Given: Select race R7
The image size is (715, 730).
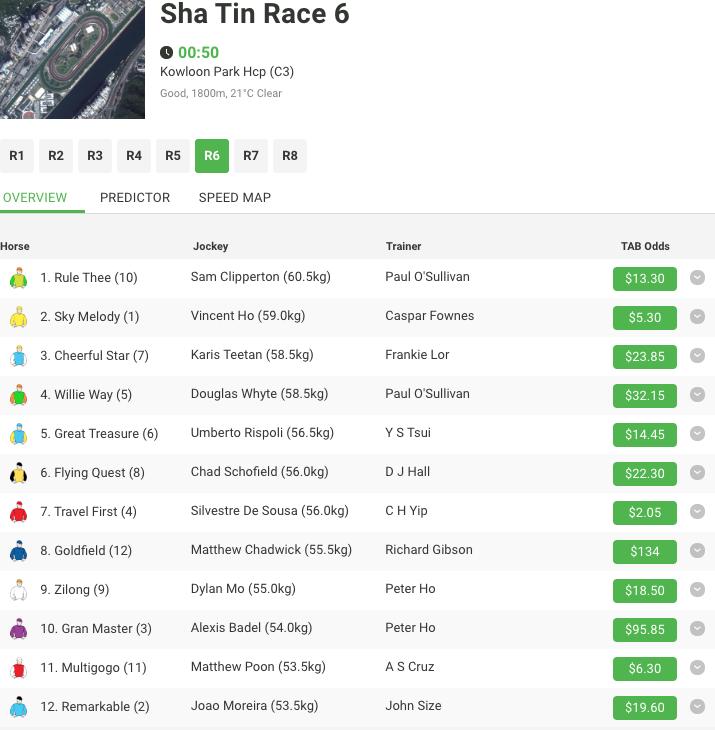Looking at the screenshot, I should pos(251,156).
